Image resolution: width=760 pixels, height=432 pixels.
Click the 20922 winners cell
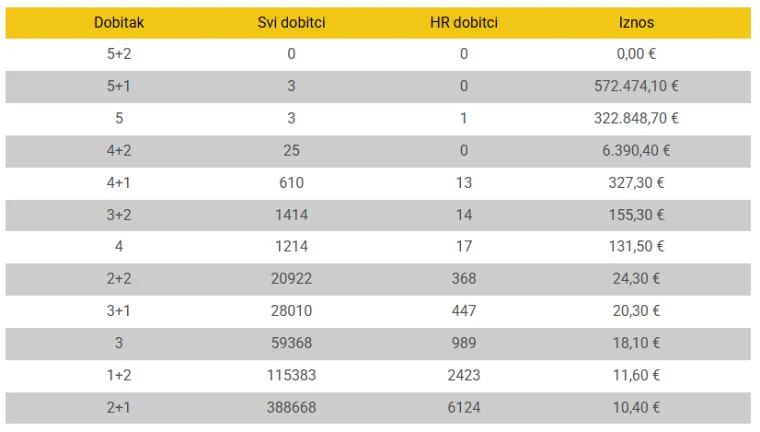[291, 279]
